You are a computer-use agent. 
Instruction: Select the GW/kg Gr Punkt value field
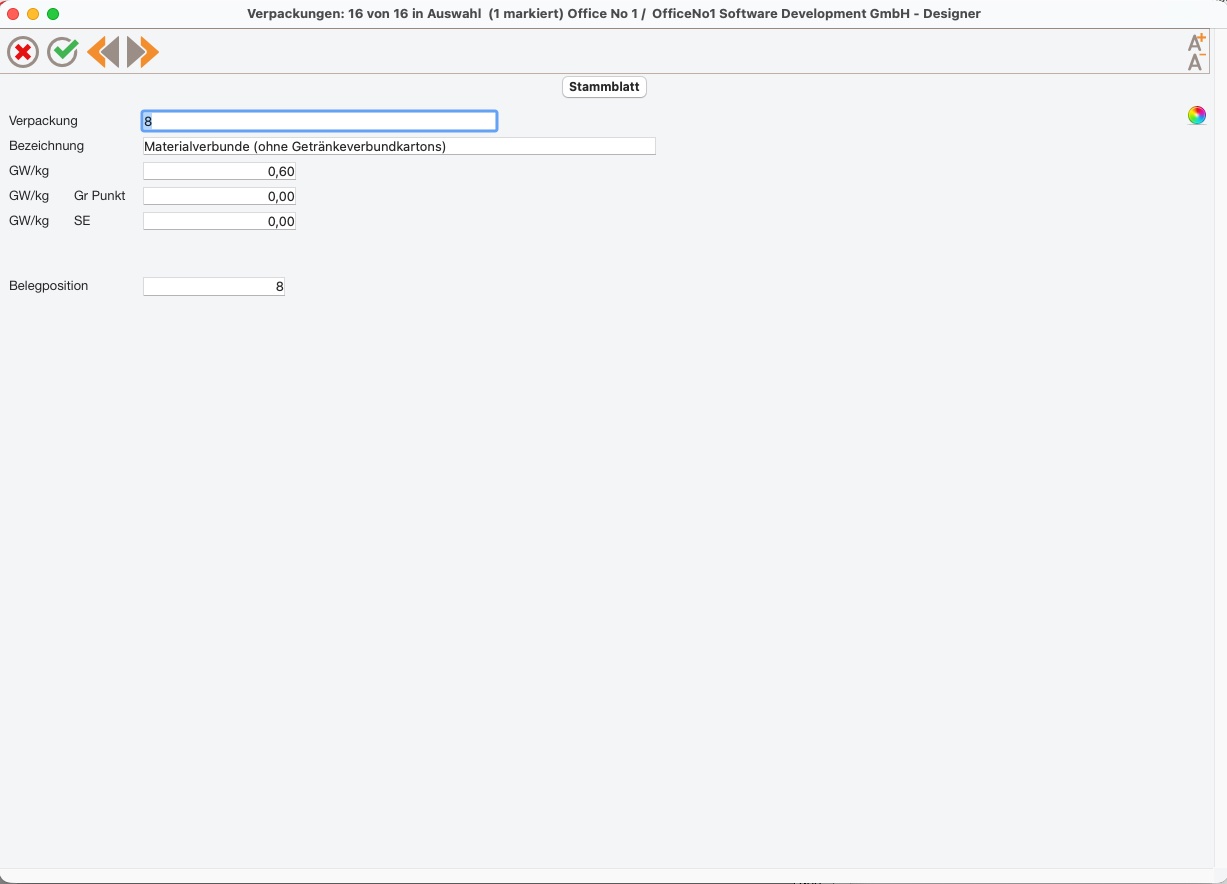pos(219,196)
